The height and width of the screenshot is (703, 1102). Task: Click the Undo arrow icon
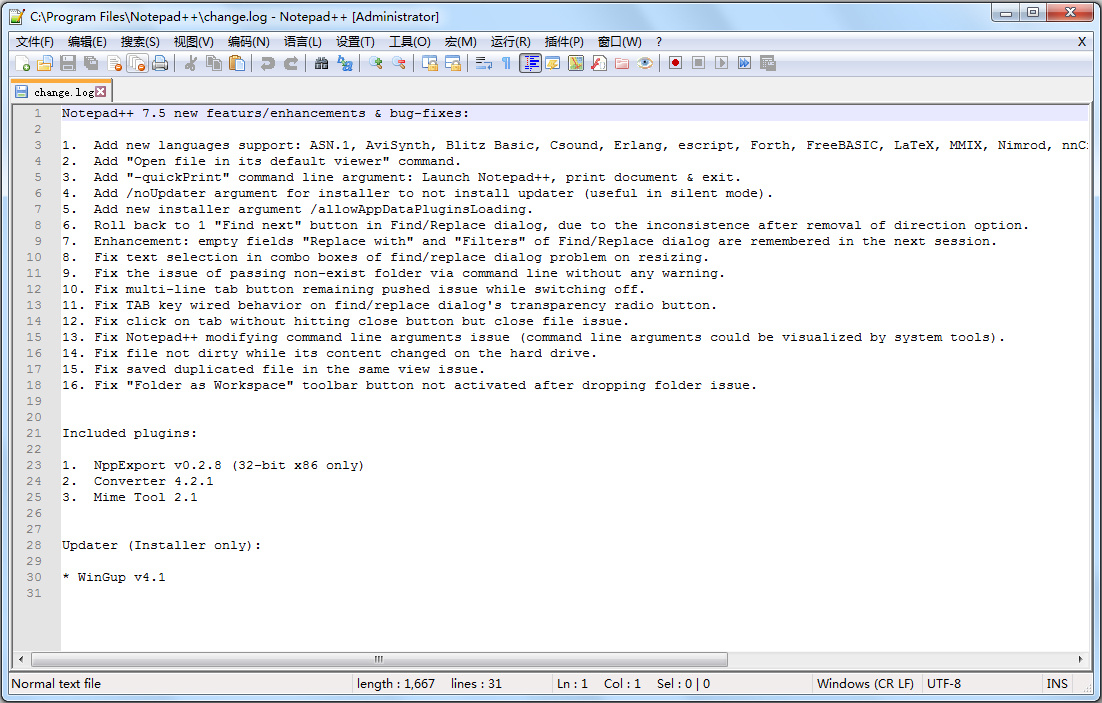[x=267, y=62]
